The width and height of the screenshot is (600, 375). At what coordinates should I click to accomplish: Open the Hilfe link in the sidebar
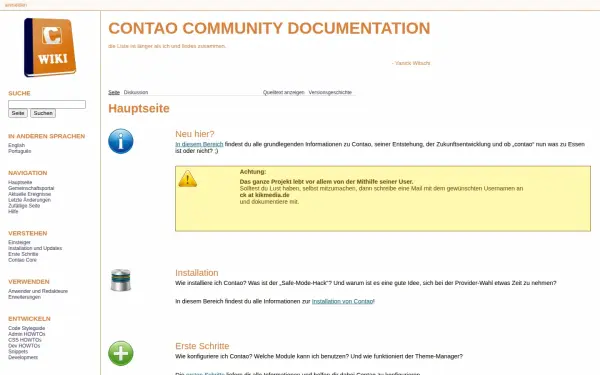pos(13,211)
